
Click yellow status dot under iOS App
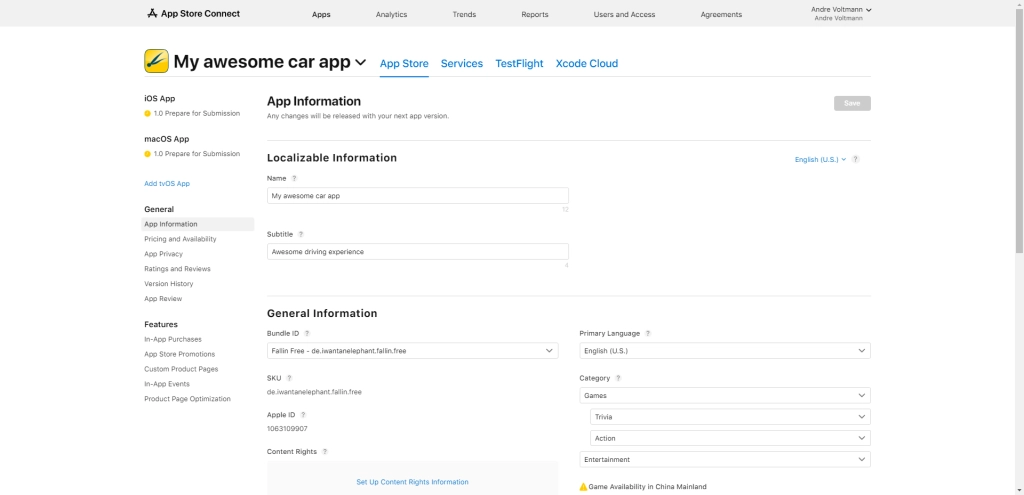[148, 114]
